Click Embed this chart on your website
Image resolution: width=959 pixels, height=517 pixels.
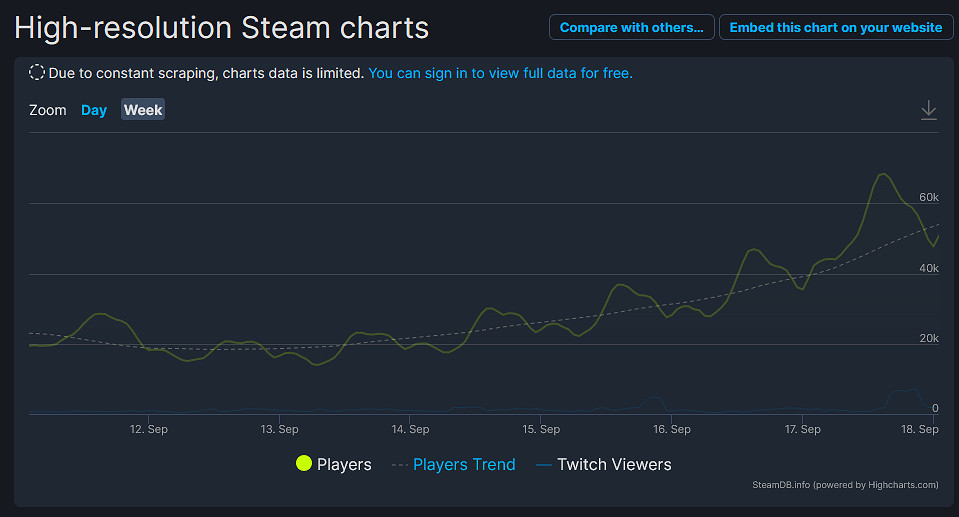(x=835, y=27)
